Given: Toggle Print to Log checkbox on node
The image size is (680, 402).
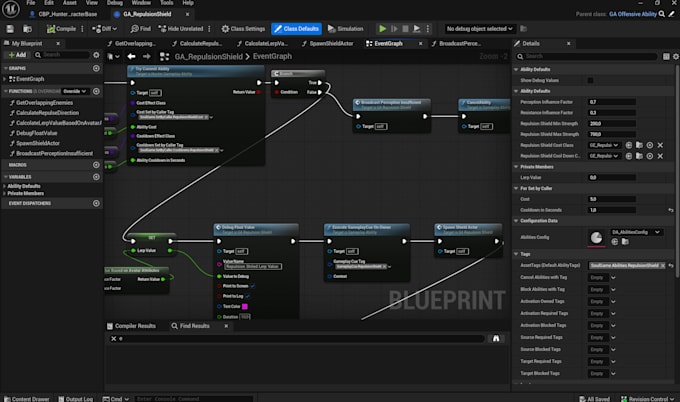Looking at the screenshot, I should 247,296.
